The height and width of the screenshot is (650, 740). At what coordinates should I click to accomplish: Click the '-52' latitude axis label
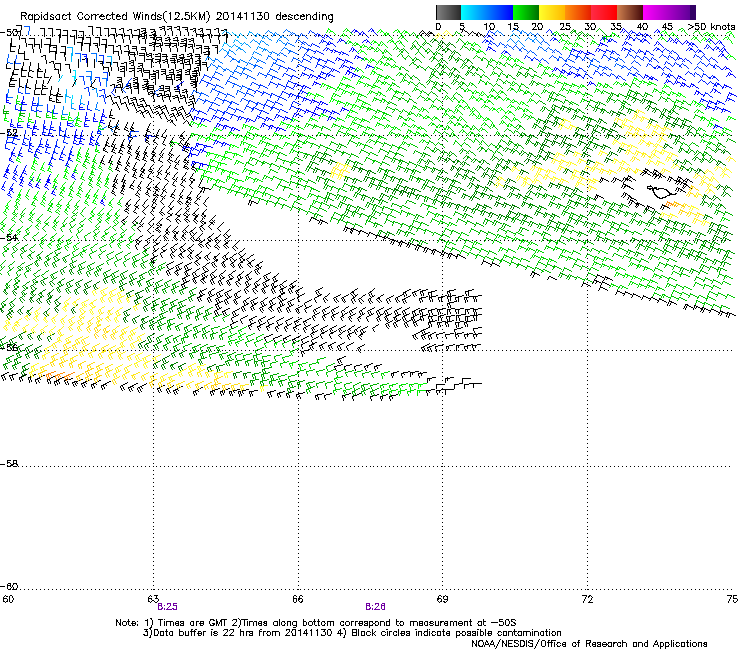[9, 133]
